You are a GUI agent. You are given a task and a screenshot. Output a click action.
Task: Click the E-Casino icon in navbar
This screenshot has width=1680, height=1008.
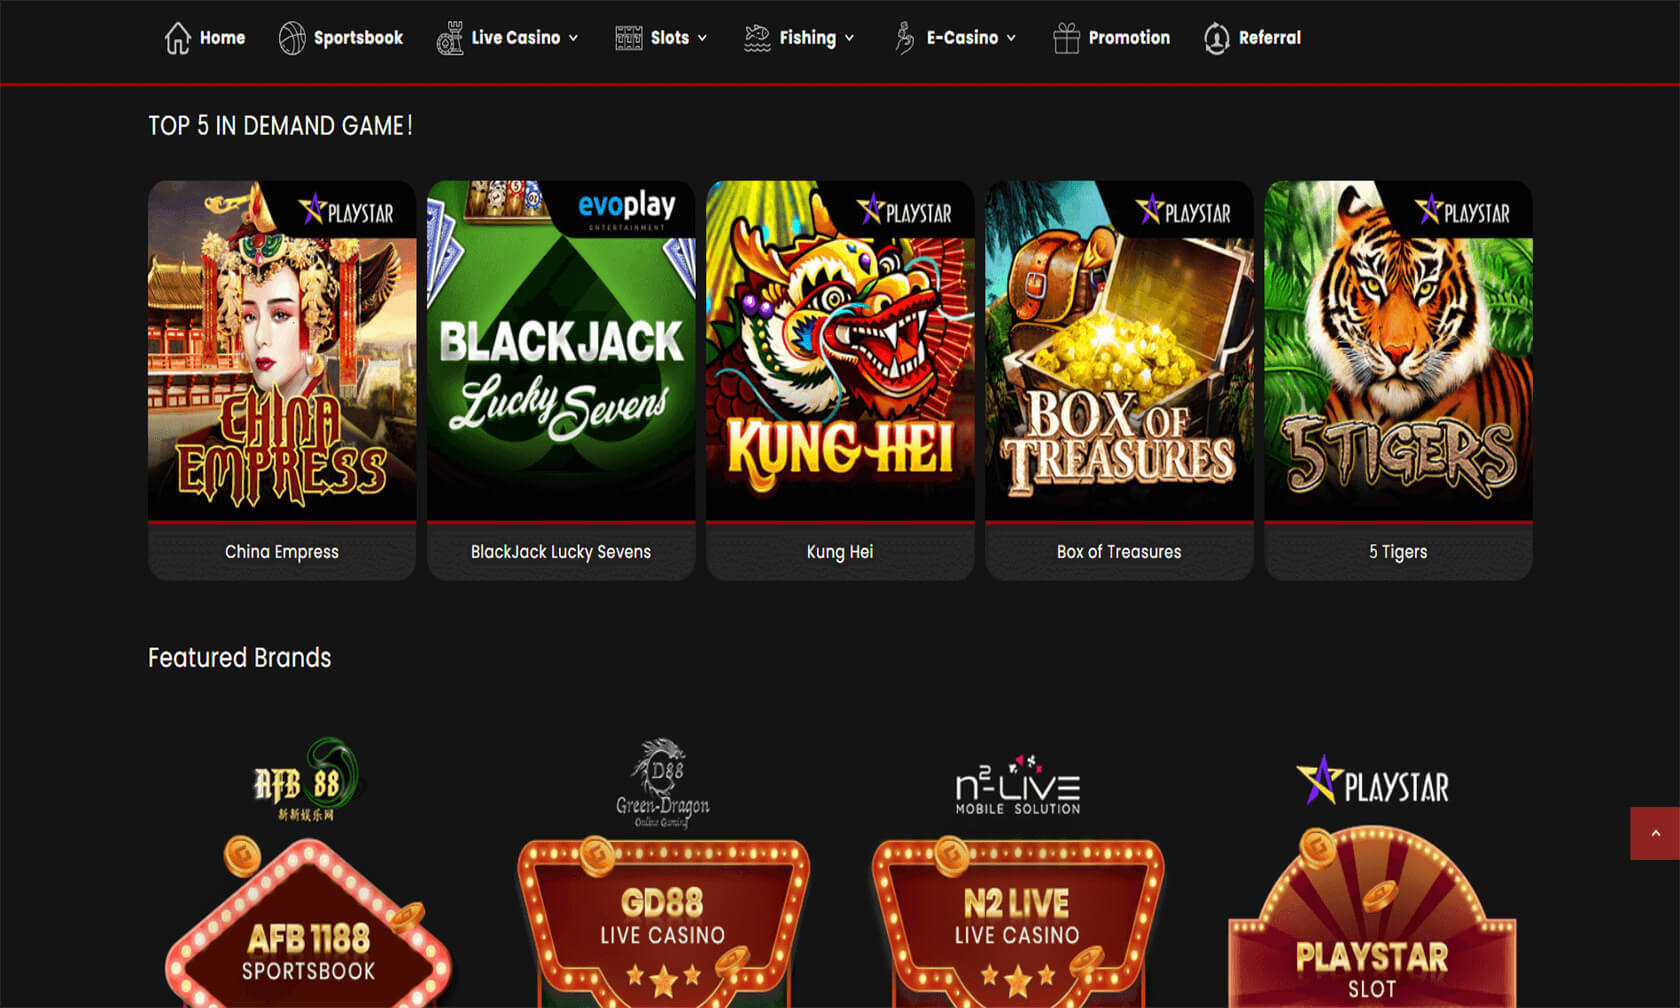tap(905, 38)
